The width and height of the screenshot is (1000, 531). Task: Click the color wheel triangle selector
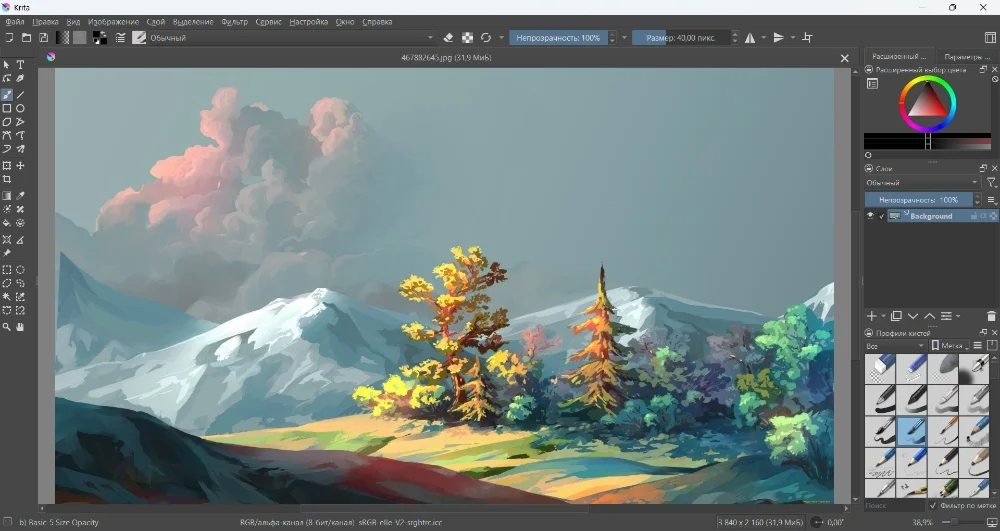pos(927,101)
